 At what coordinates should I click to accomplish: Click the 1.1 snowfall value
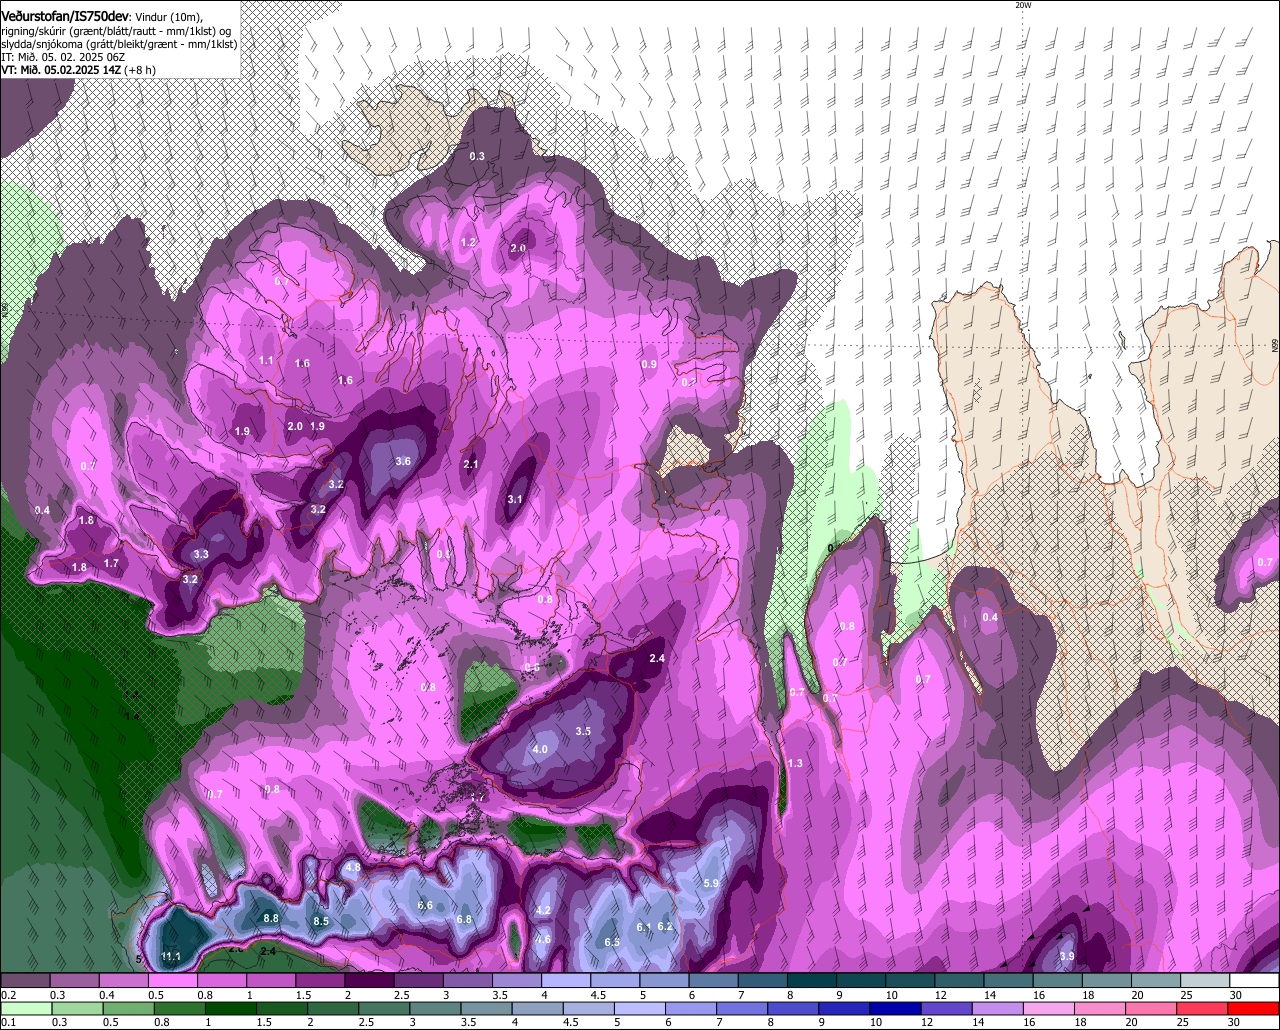(x=266, y=360)
